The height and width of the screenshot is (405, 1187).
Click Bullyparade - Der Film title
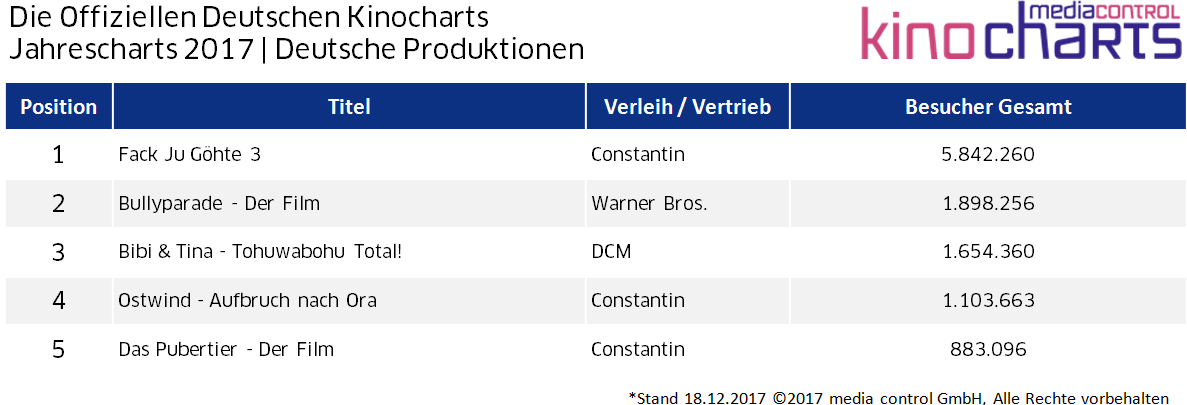[220, 204]
